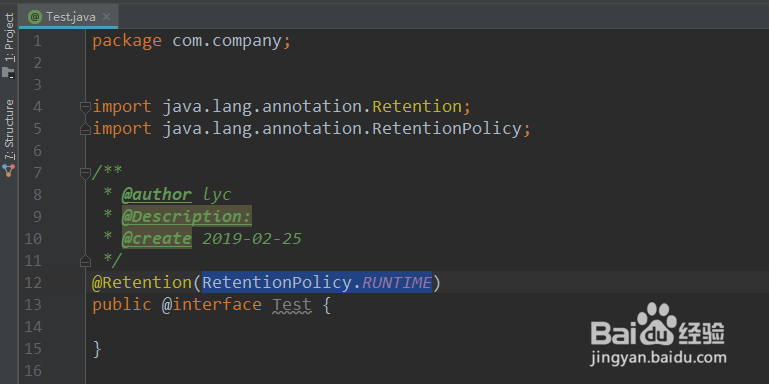Click RetentionPolicy in the second import line
Image resolution: width=769 pixels, height=384 pixels.
pos(447,128)
